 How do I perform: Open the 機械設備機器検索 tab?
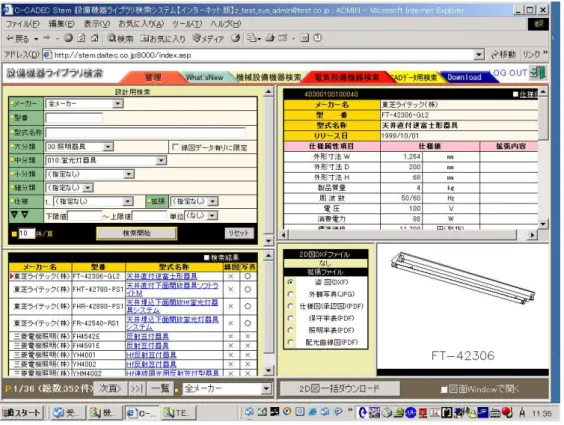point(268,77)
